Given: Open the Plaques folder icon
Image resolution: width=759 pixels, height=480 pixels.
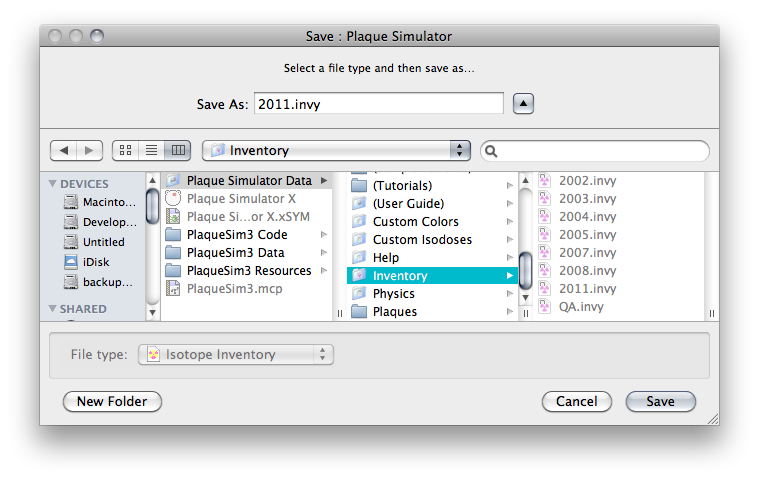Looking at the screenshot, I should (359, 312).
